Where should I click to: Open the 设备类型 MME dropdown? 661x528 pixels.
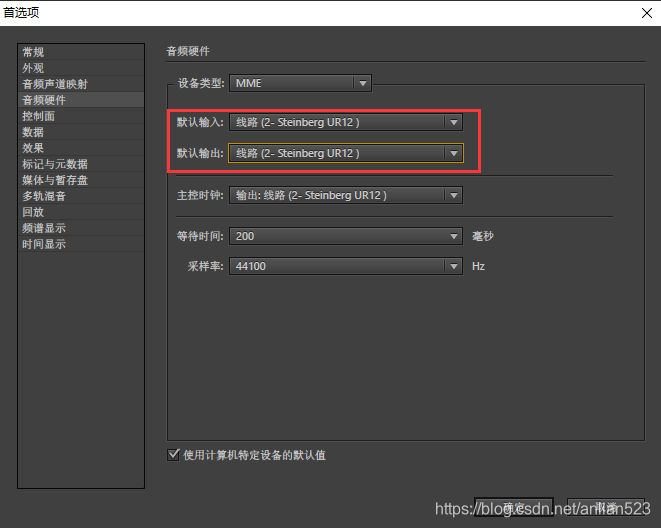pos(300,83)
